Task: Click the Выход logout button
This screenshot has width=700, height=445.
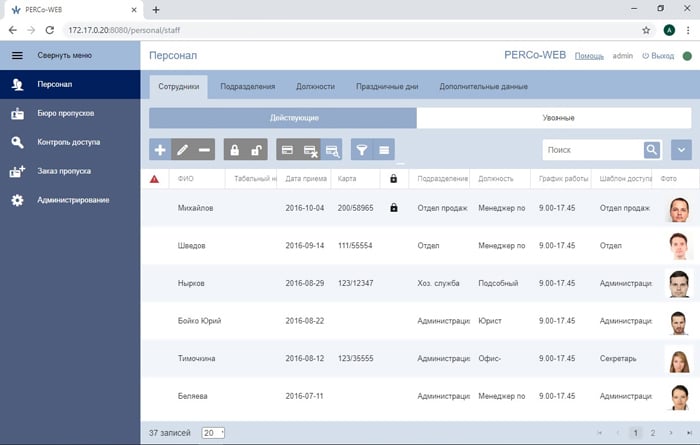Action: [x=658, y=56]
